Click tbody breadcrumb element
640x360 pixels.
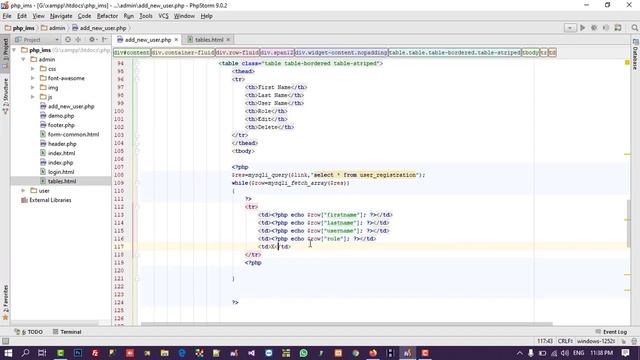531,53
